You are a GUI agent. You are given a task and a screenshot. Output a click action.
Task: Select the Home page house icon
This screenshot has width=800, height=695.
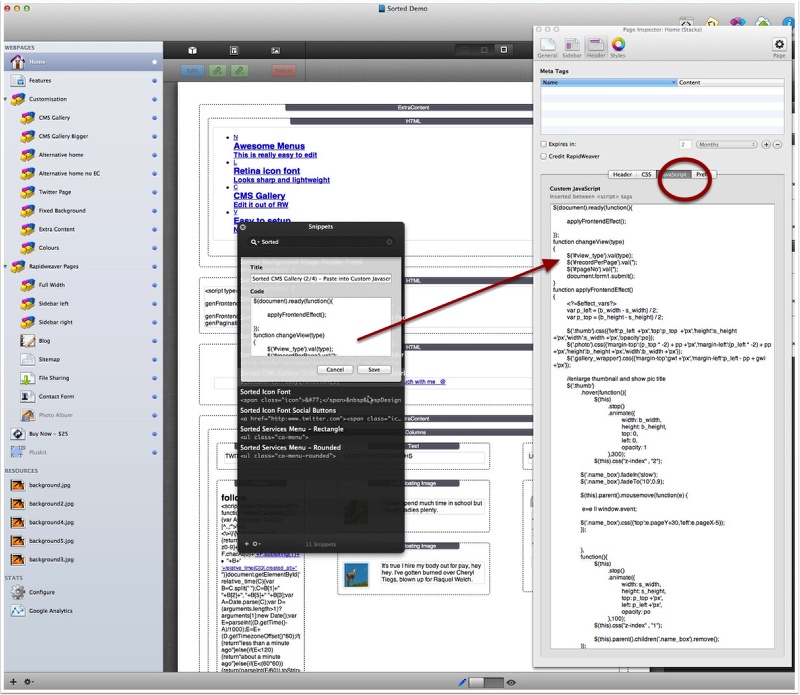[x=17, y=62]
